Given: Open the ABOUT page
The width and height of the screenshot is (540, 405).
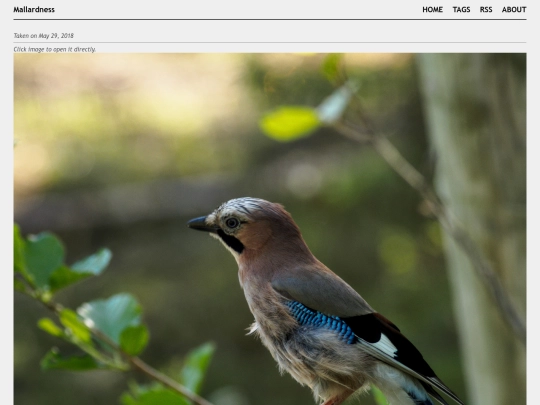Looking at the screenshot, I should click(x=514, y=10).
